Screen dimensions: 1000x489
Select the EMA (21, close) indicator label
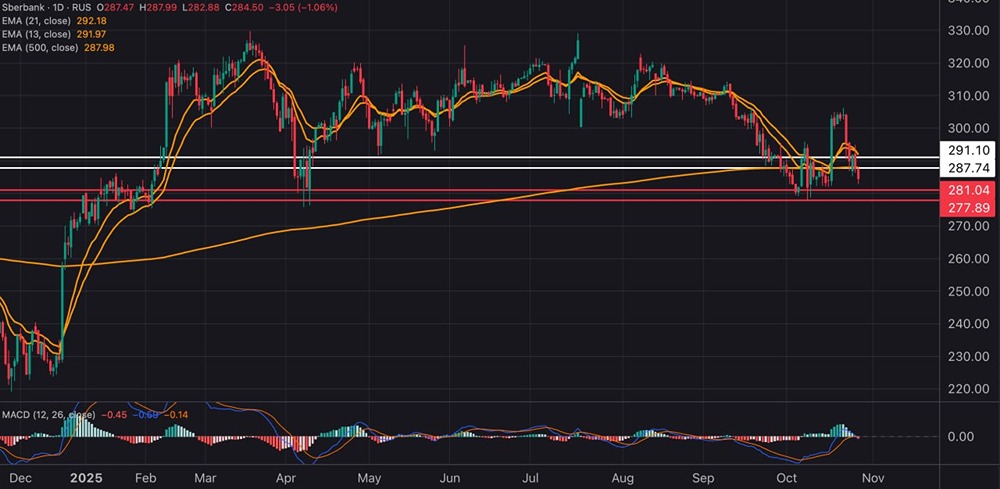pos(35,21)
